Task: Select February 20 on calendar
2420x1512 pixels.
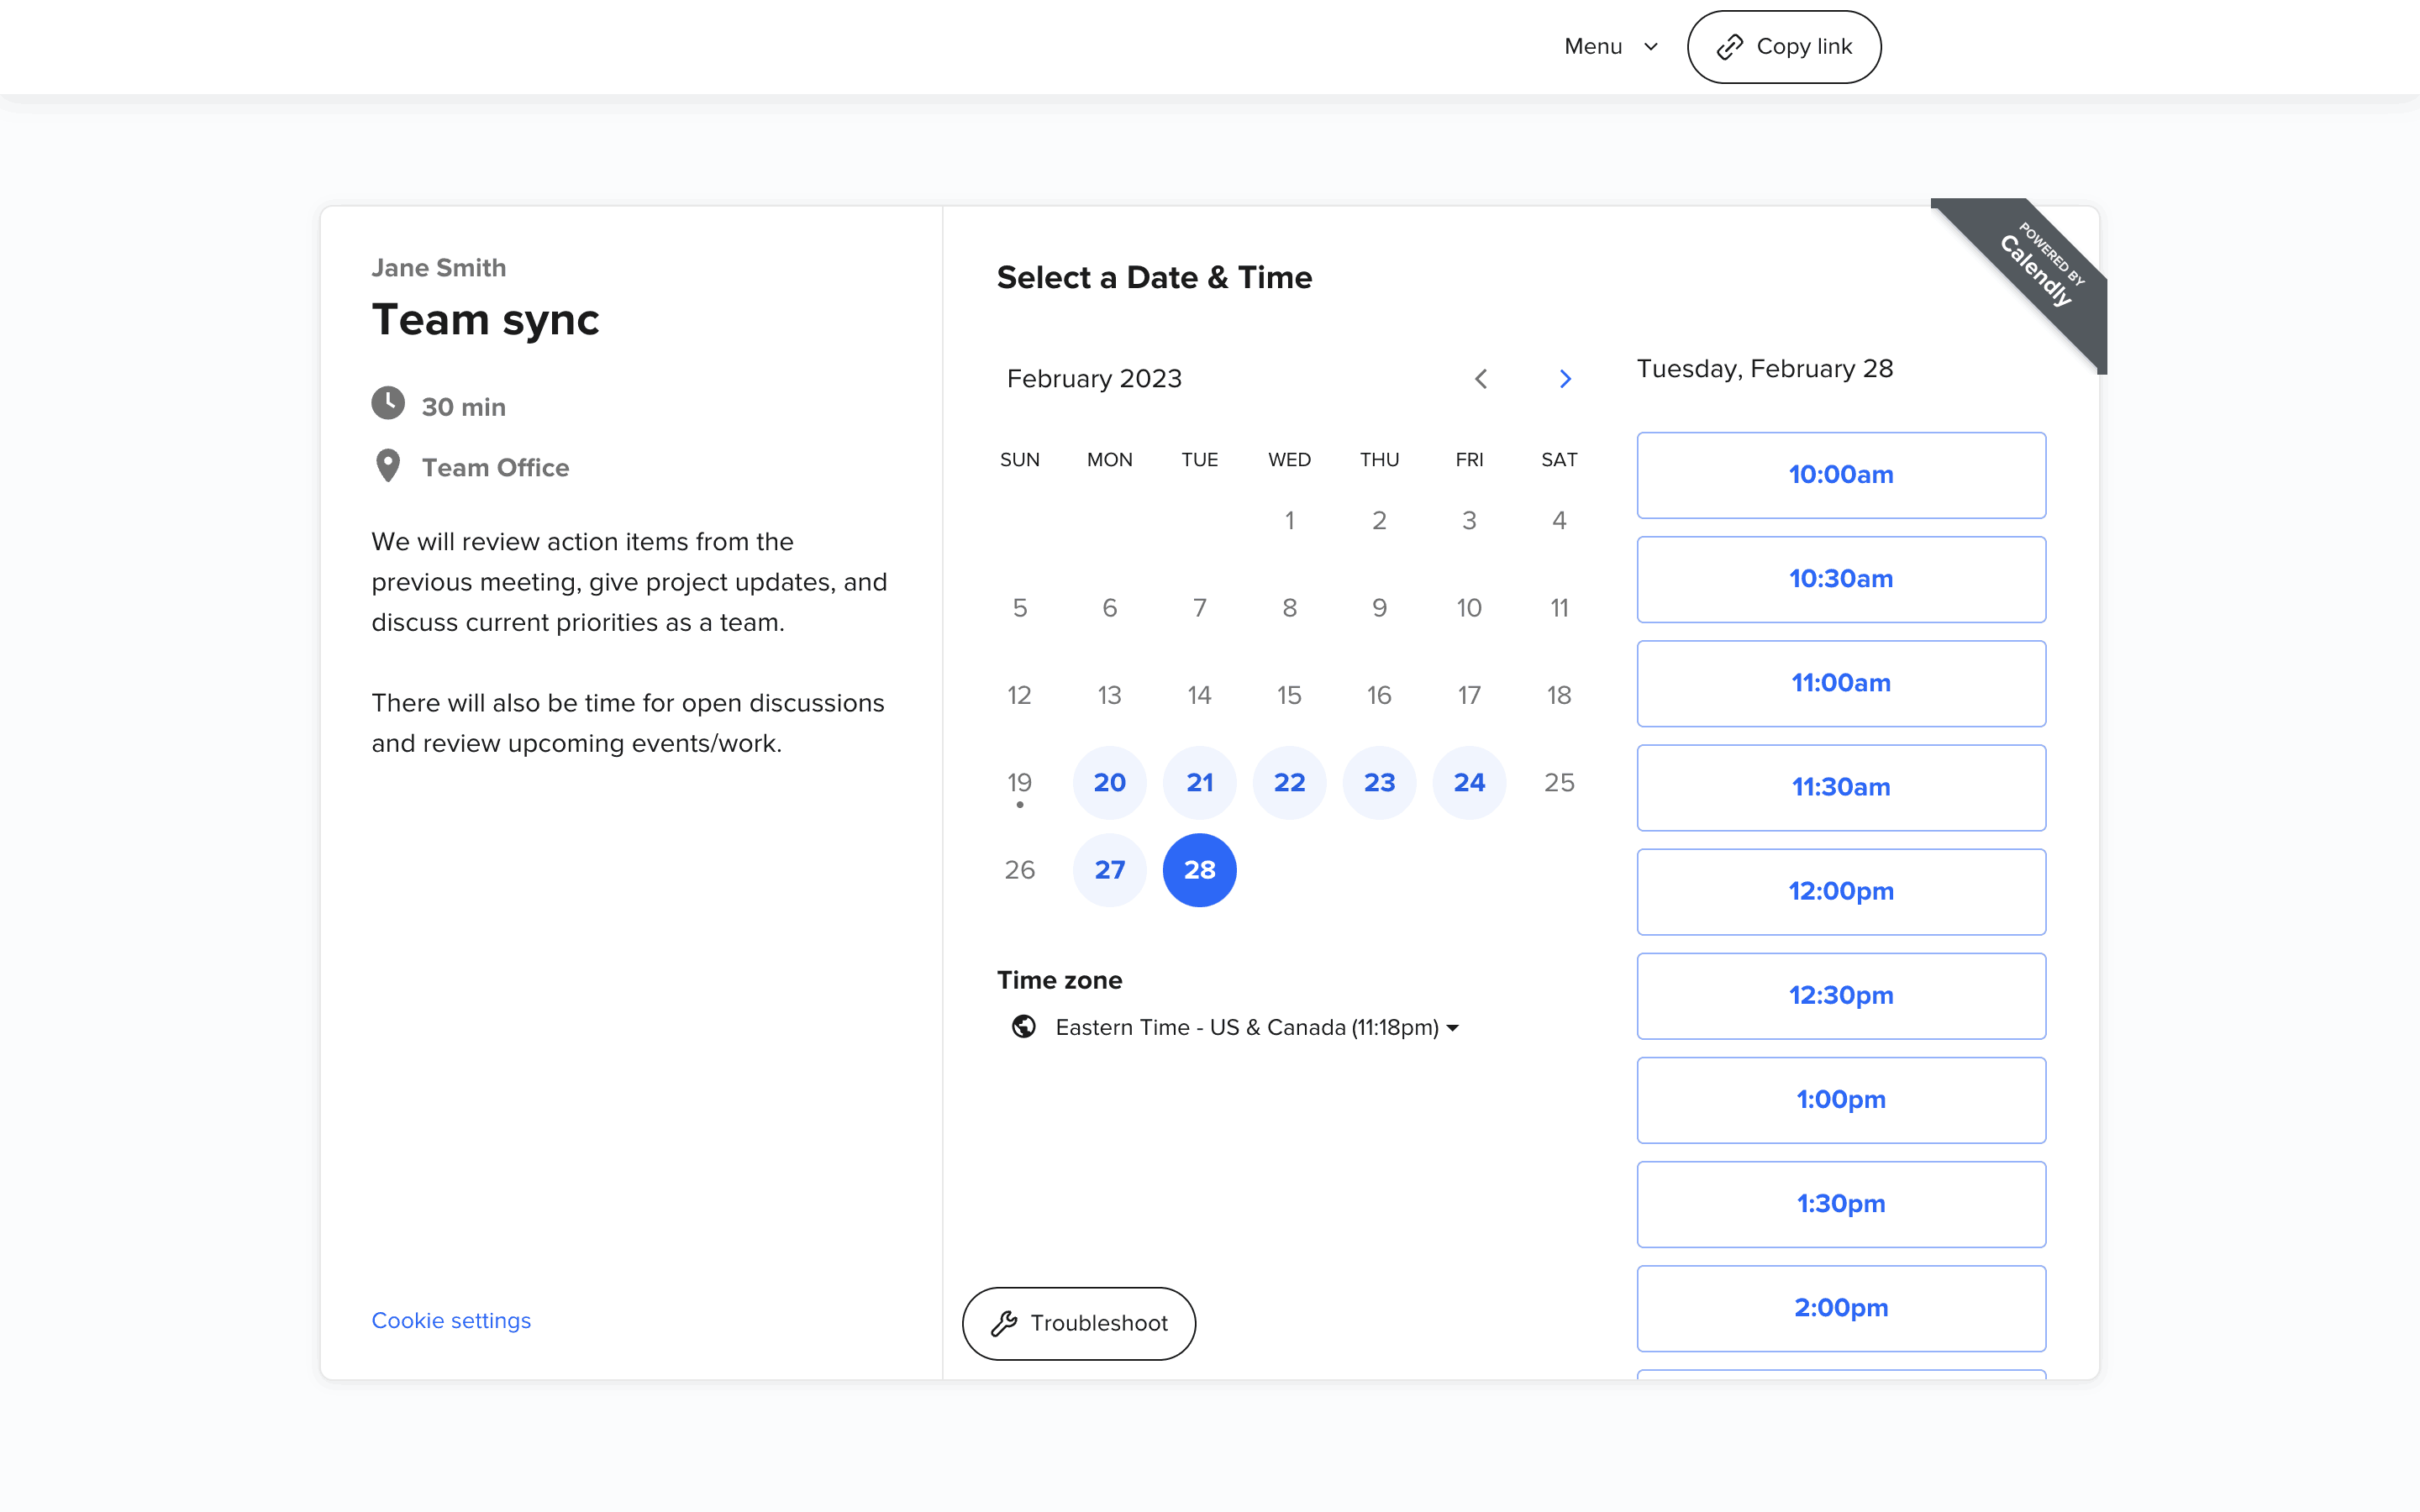Action: tap(1109, 782)
